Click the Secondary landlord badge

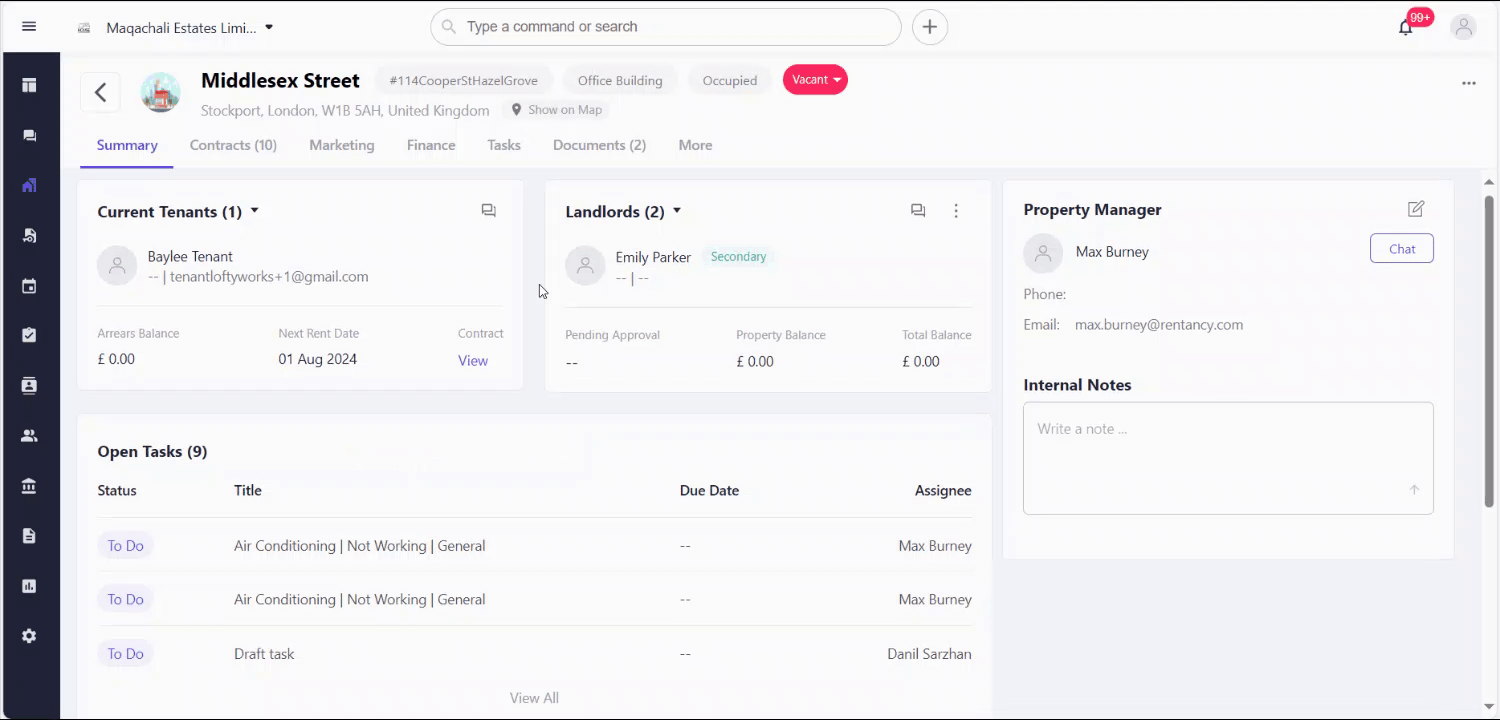coord(738,257)
